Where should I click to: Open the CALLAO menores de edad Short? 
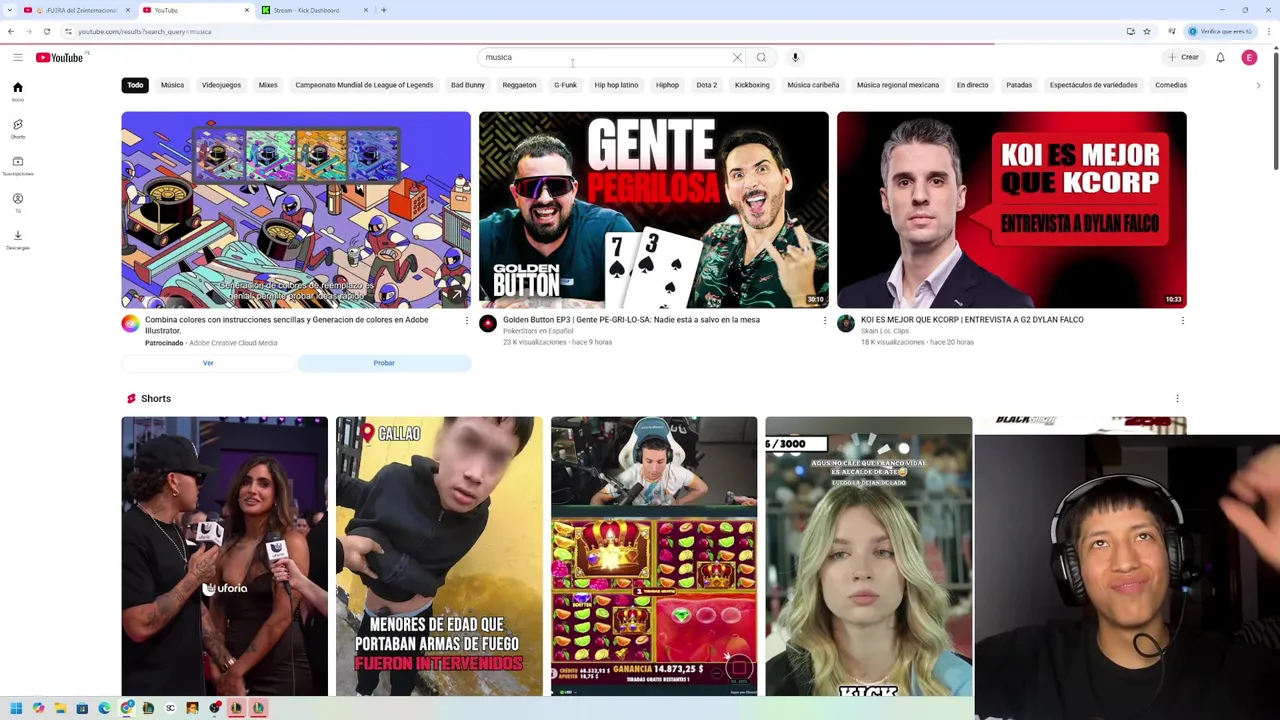pyautogui.click(x=439, y=556)
